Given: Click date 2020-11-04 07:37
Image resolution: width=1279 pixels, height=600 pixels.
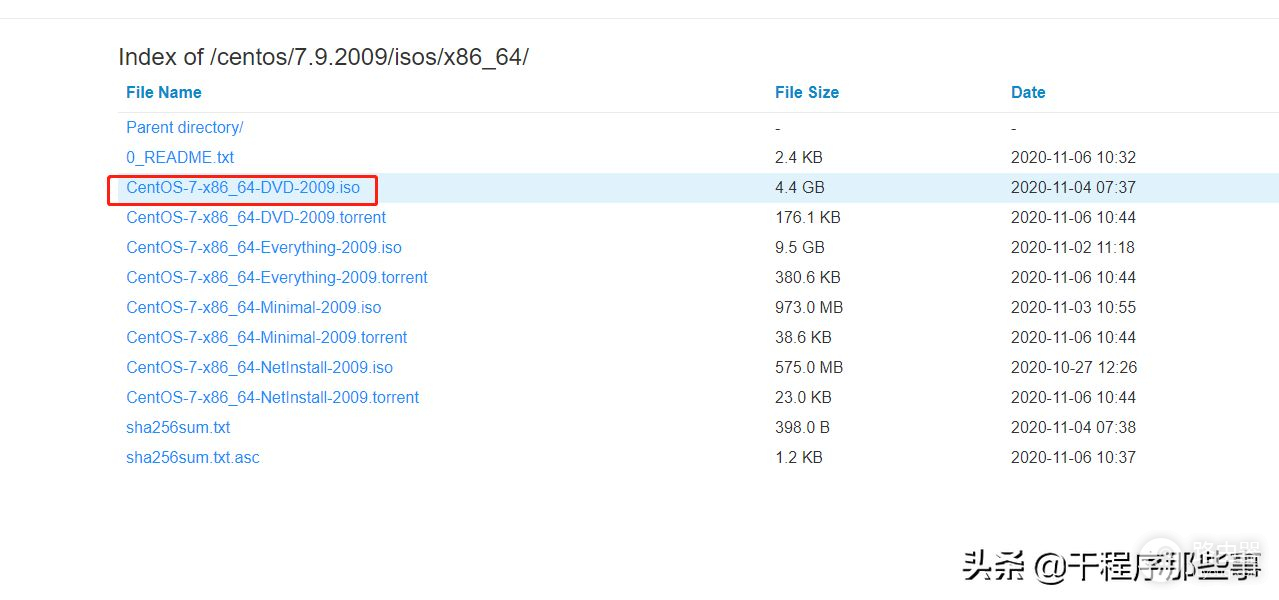Looking at the screenshot, I should [1073, 187].
